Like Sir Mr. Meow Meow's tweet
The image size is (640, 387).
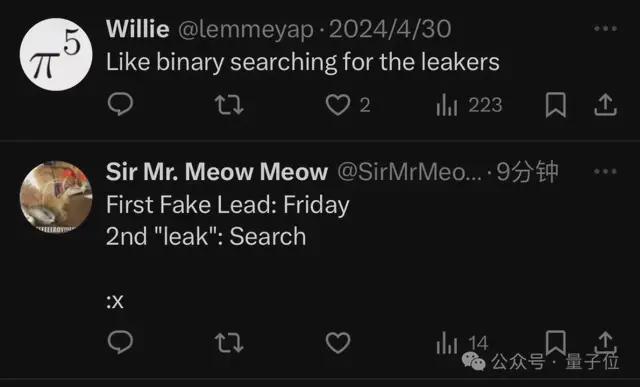pos(338,343)
